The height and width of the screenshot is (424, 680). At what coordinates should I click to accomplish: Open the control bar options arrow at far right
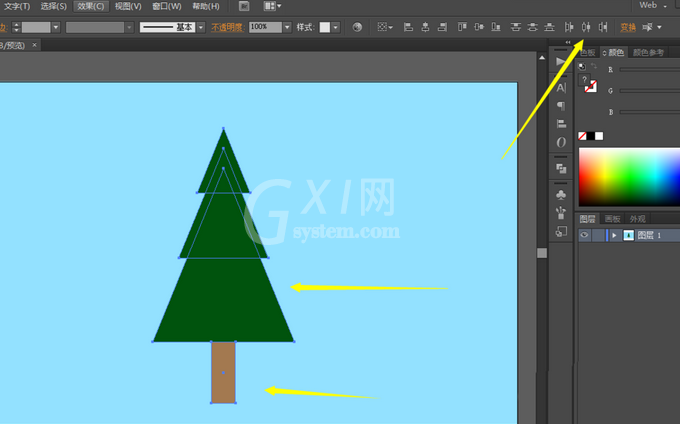click(x=660, y=27)
